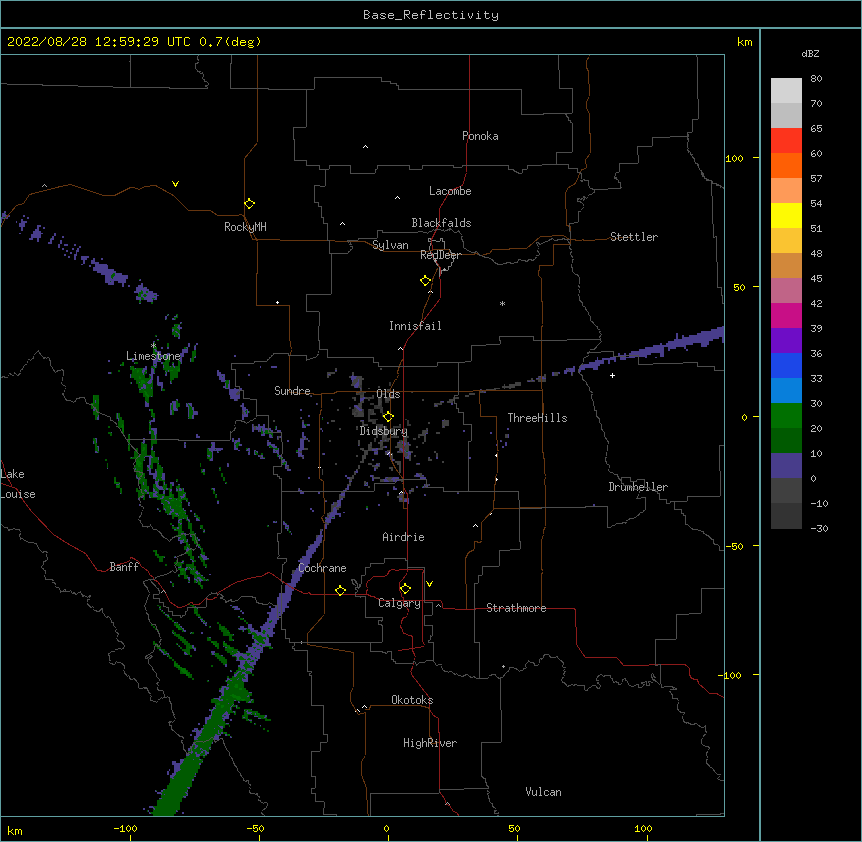862x842 pixels.
Task: Click the 100 tick on the right km axis
Action: coord(734,158)
